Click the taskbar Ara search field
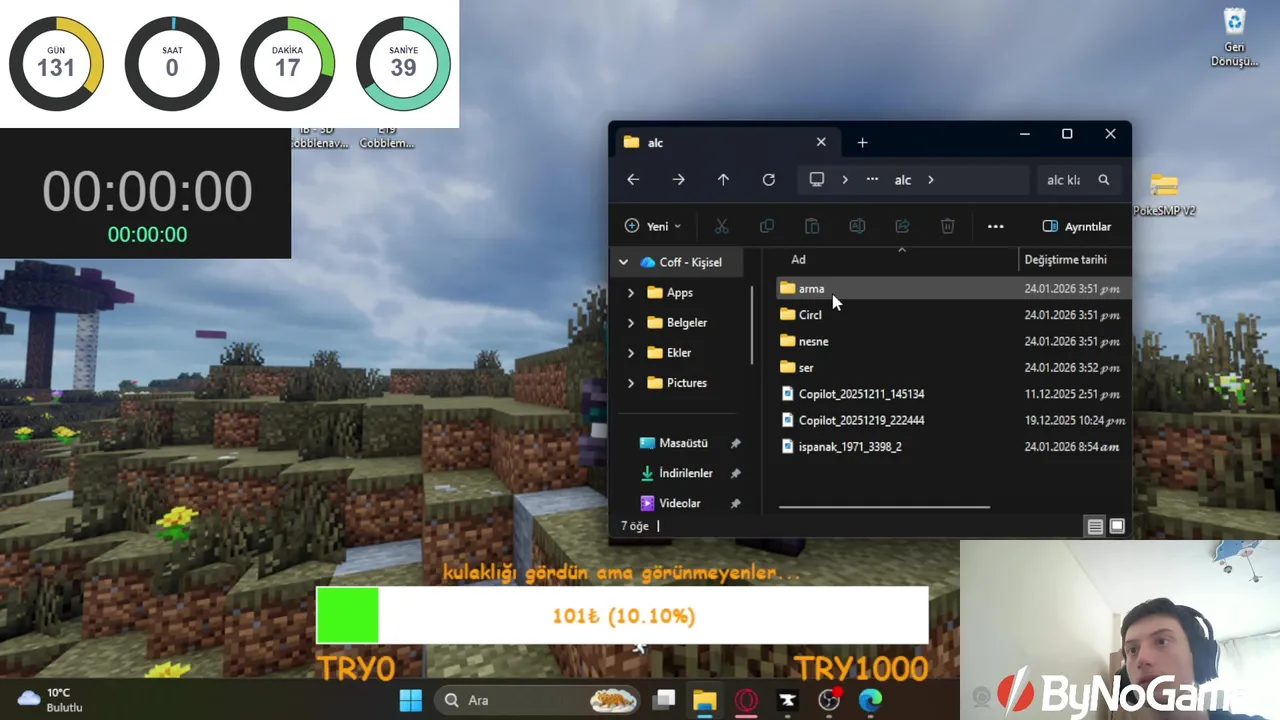1280x720 pixels. [x=537, y=700]
